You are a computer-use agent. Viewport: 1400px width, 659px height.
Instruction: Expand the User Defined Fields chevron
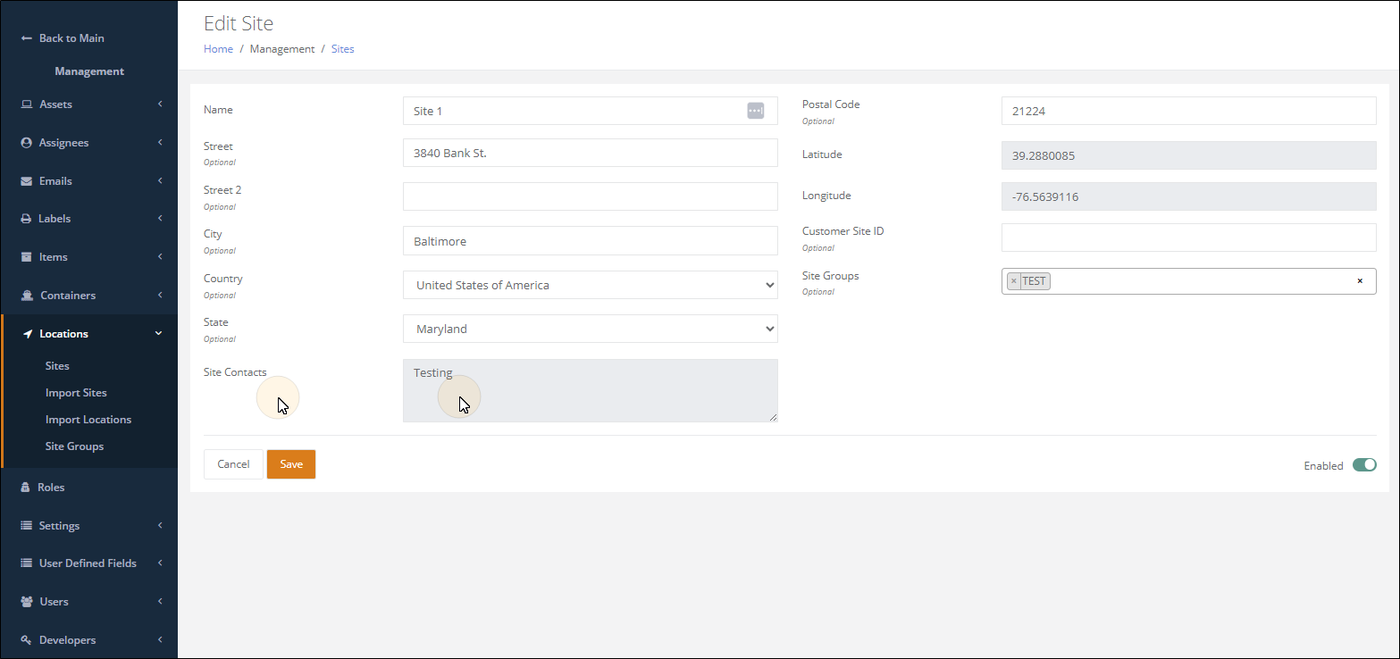pyautogui.click(x=160, y=563)
